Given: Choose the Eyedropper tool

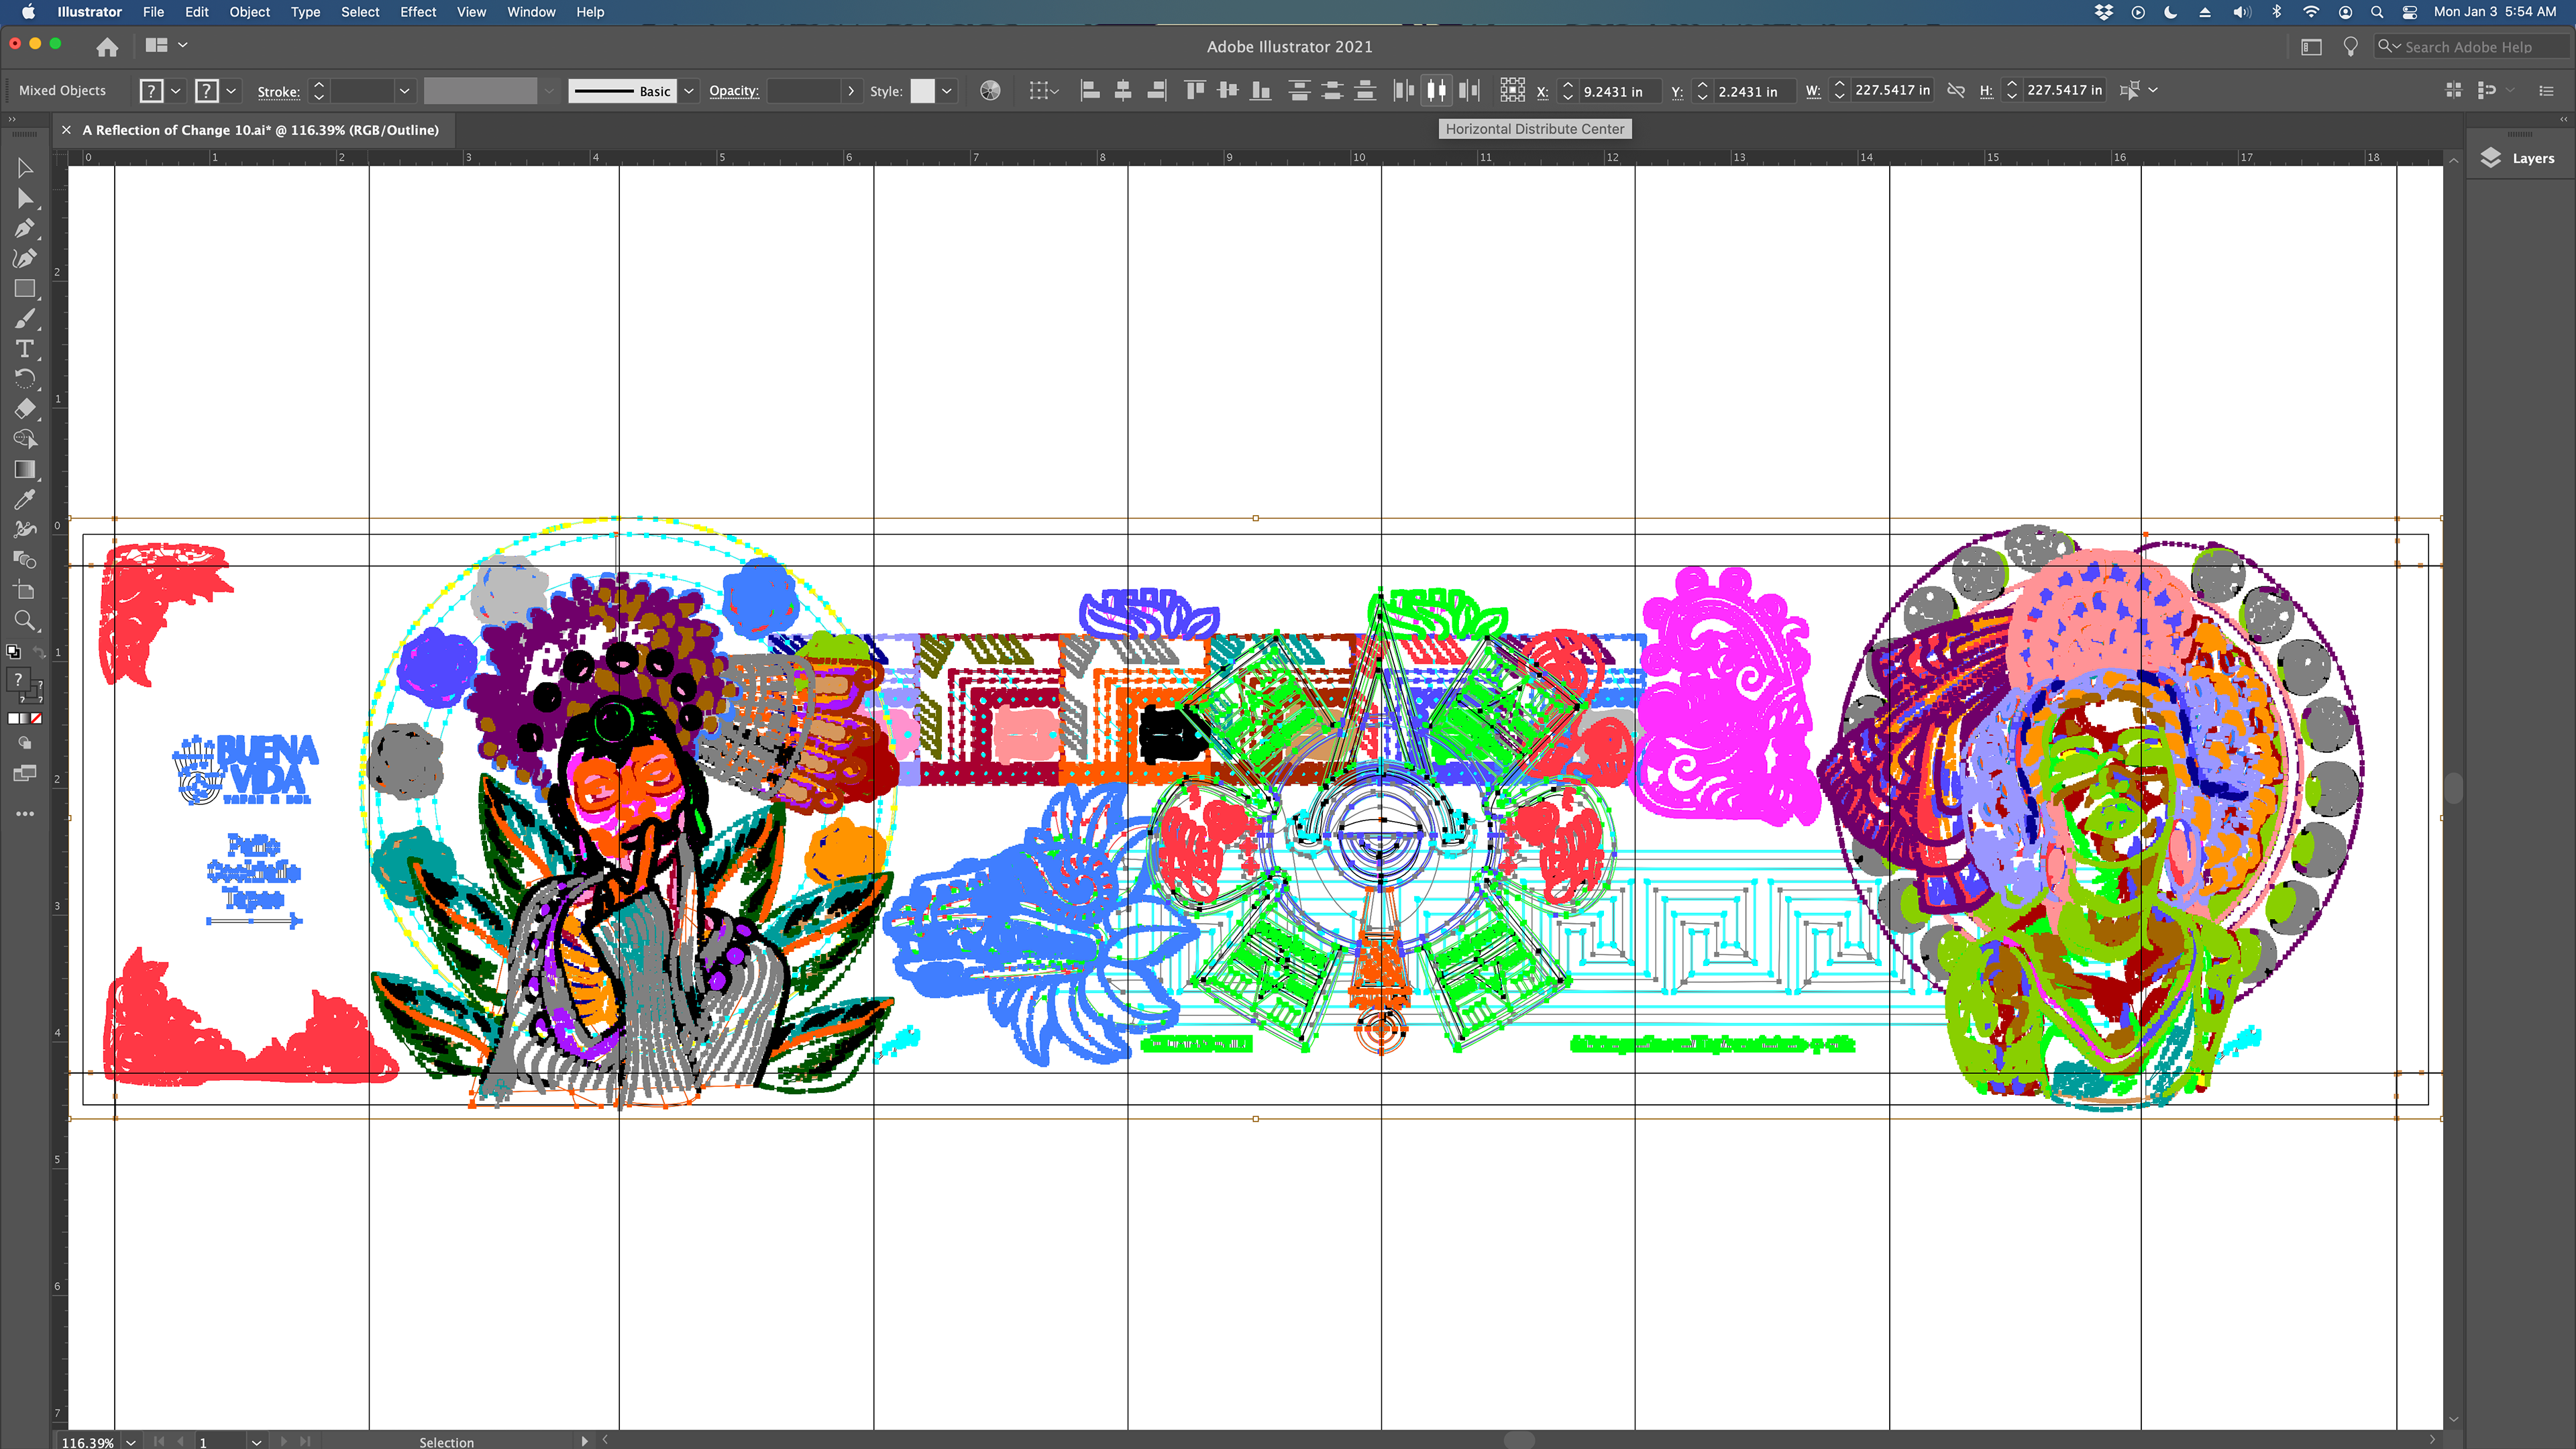Looking at the screenshot, I should [25, 499].
